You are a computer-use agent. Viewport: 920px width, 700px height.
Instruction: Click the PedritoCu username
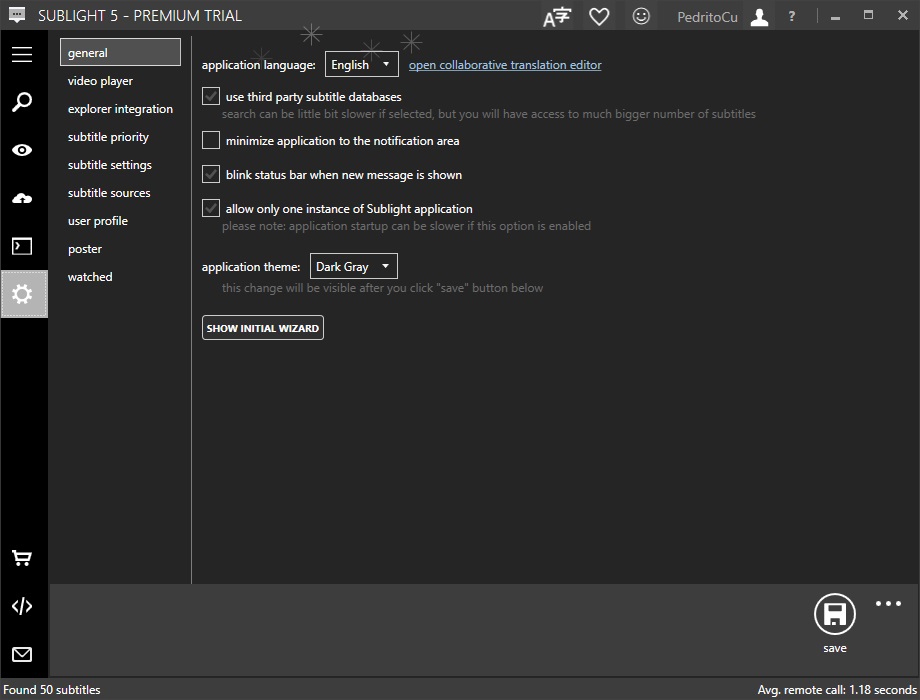pos(707,17)
